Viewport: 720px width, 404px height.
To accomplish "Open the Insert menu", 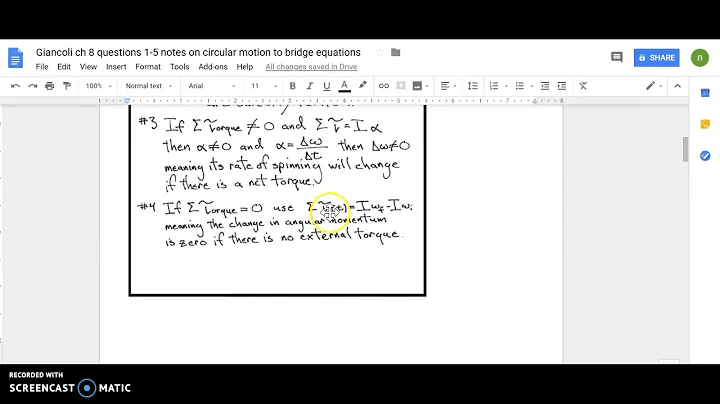I will point(116,67).
